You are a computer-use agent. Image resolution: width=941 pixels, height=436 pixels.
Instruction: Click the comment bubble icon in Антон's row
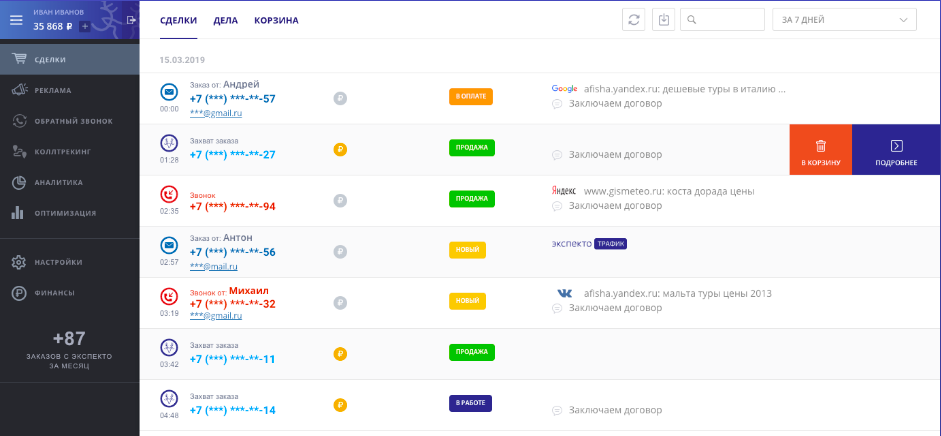pyautogui.click(x=557, y=257)
